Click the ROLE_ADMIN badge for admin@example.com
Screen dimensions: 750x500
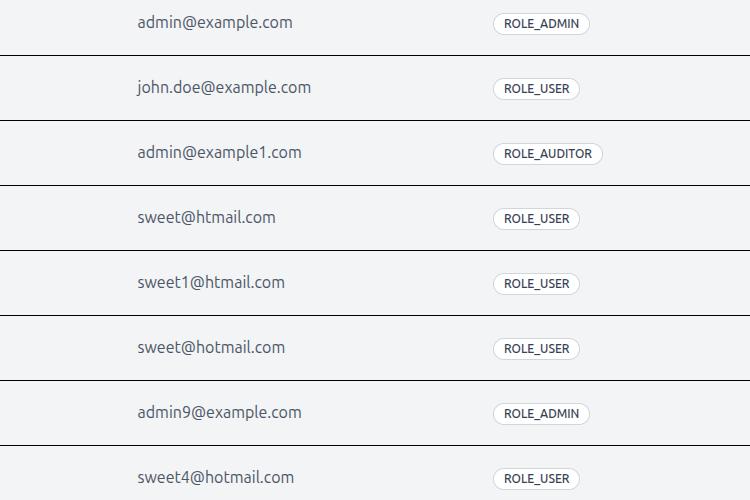[541, 23]
